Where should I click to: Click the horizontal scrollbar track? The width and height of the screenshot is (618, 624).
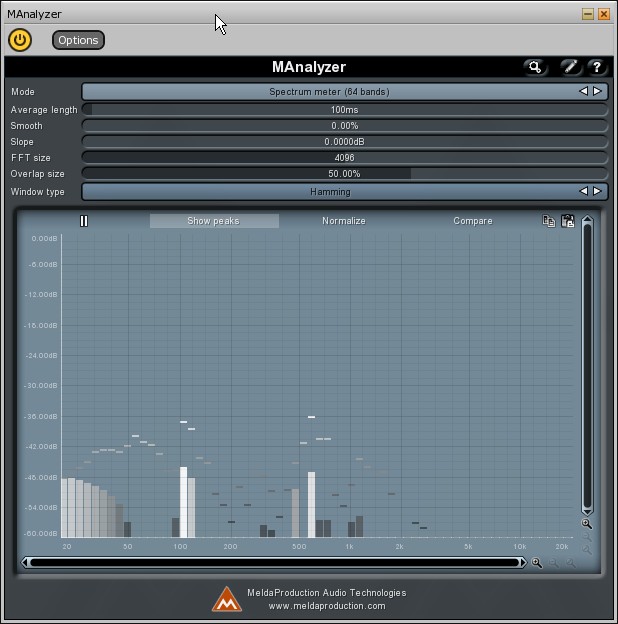pyautogui.click(x=275, y=562)
